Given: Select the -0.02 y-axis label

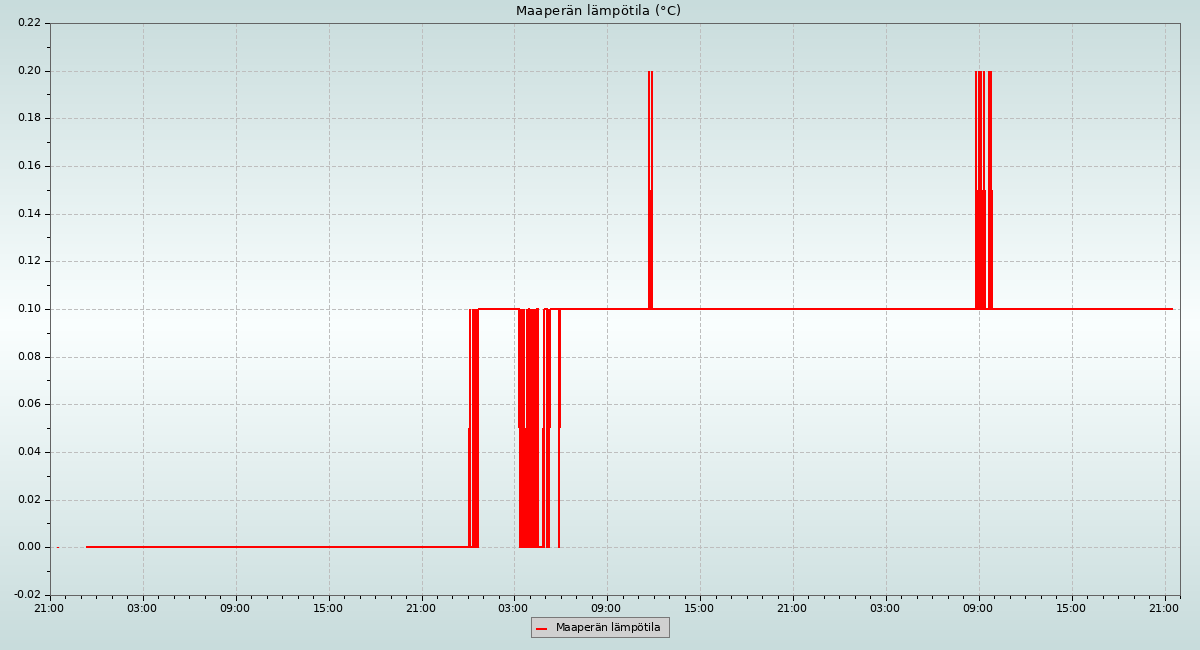Looking at the screenshot, I should pos(27,595).
